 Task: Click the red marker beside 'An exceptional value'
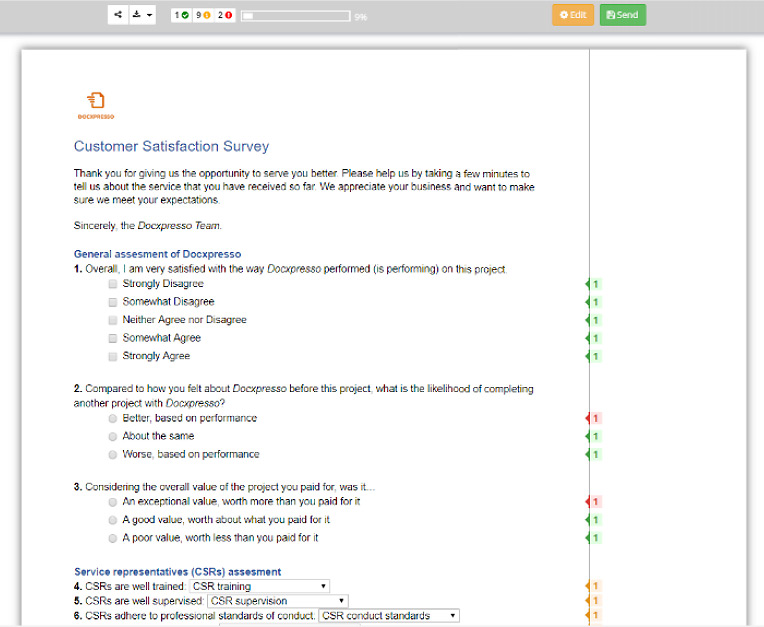point(593,501)
